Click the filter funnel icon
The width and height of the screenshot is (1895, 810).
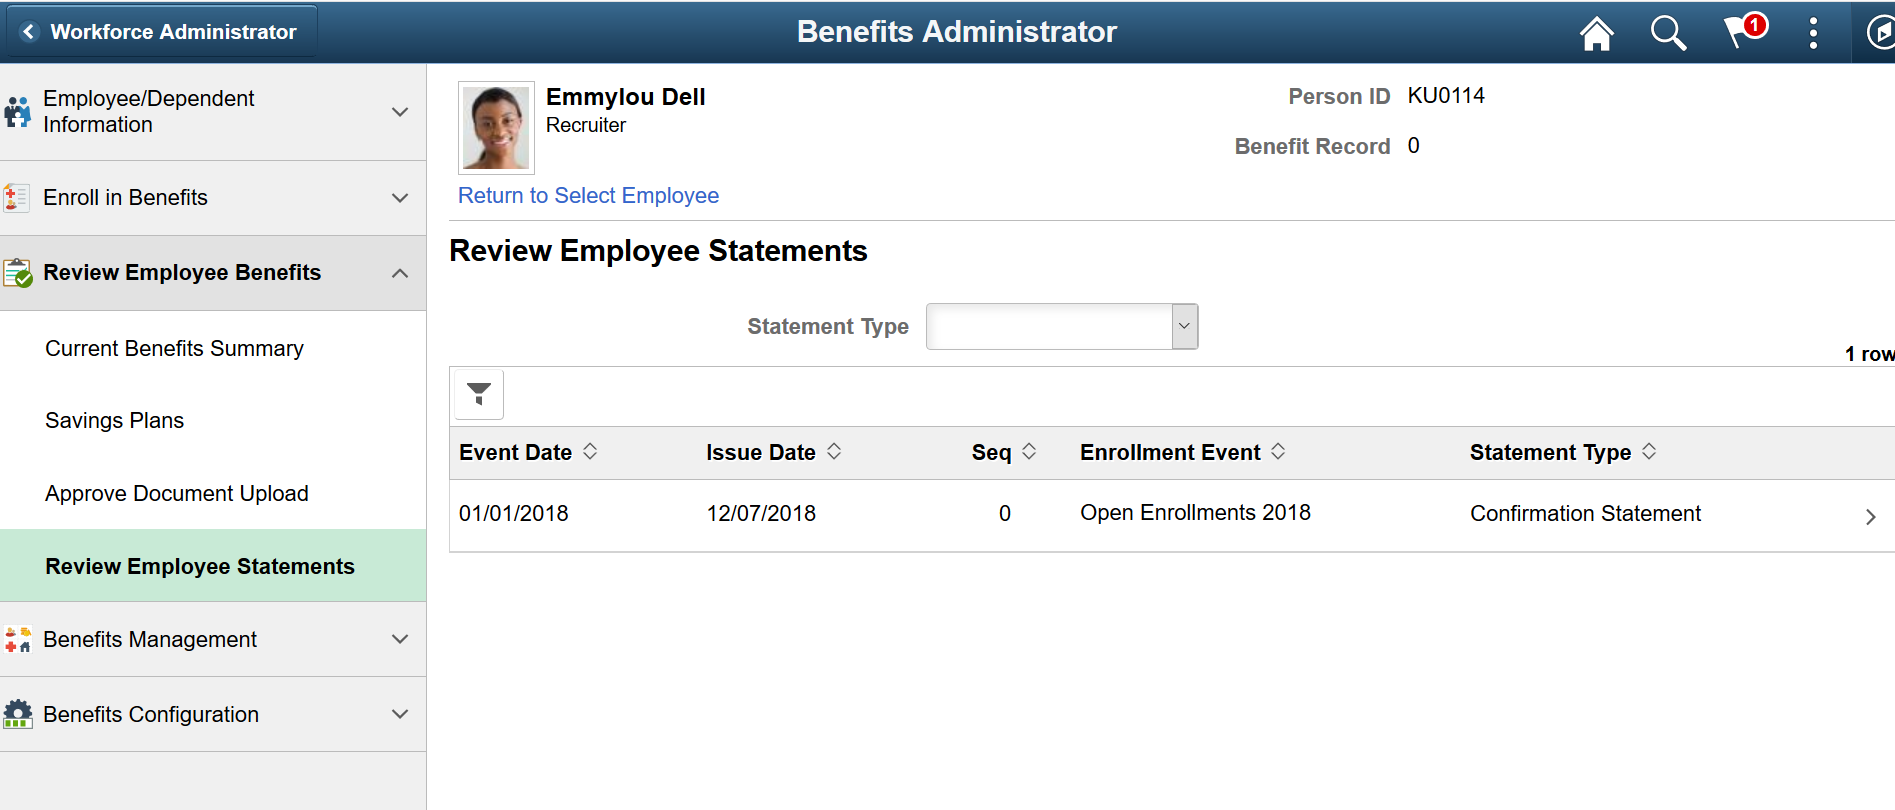[479, 394]
